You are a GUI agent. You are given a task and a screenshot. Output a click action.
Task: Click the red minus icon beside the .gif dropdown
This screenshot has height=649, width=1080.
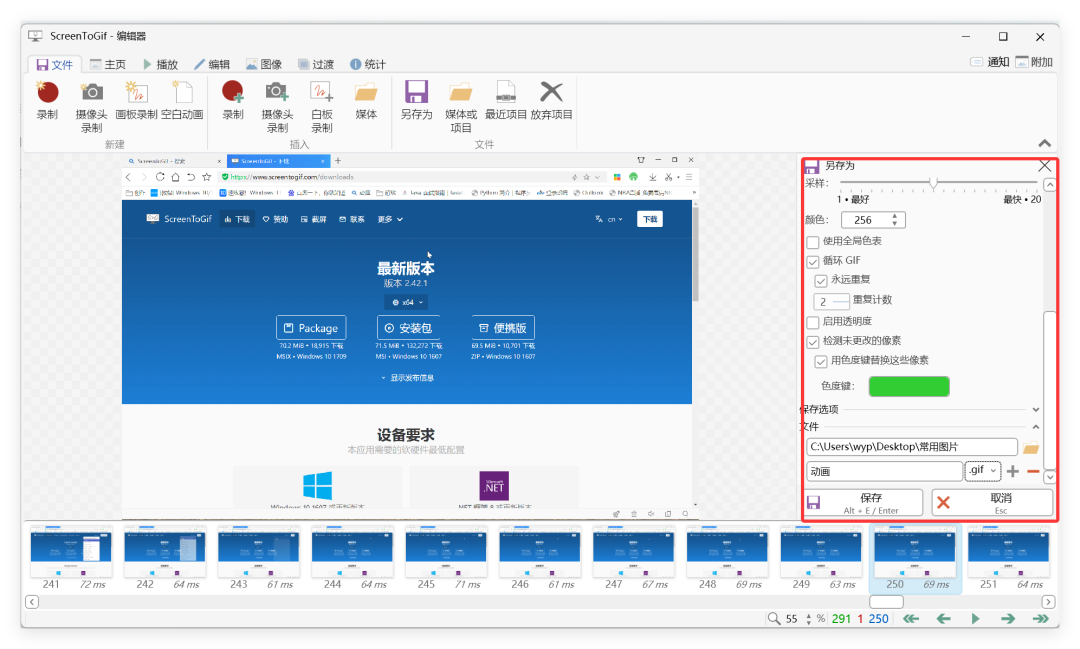(x=1032, y=471)
